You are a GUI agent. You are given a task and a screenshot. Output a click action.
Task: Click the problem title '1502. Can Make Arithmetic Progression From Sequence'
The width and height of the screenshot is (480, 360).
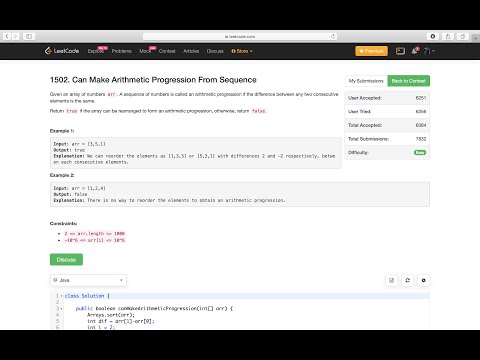click(x=153, y=80)
